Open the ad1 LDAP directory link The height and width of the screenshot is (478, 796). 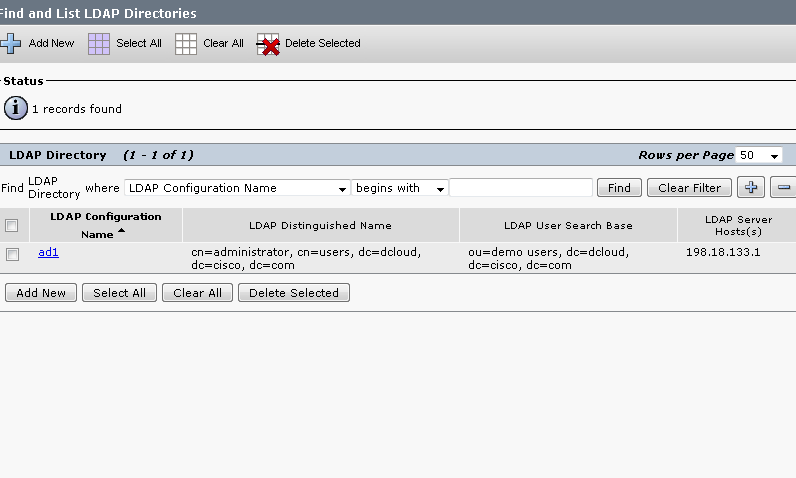pos(48,252)
